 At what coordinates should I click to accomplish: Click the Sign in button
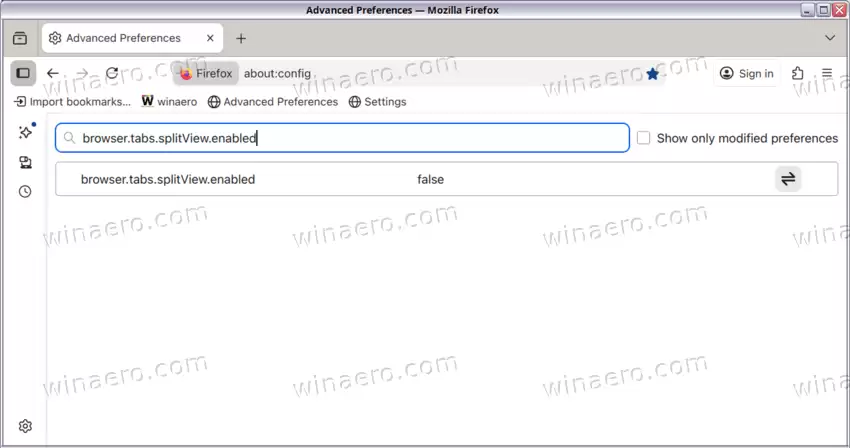747,73
